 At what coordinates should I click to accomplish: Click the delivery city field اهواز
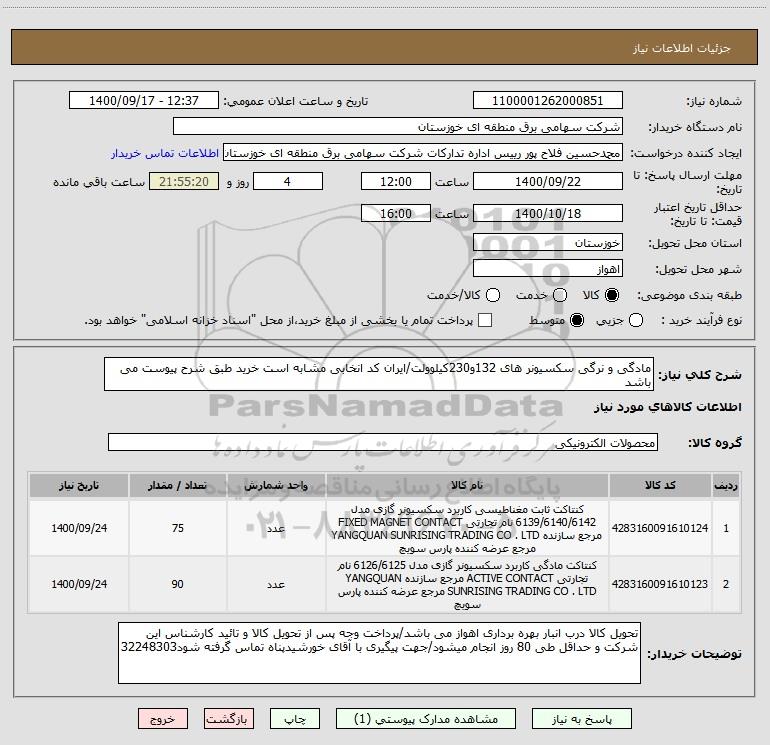pos(548,268)
